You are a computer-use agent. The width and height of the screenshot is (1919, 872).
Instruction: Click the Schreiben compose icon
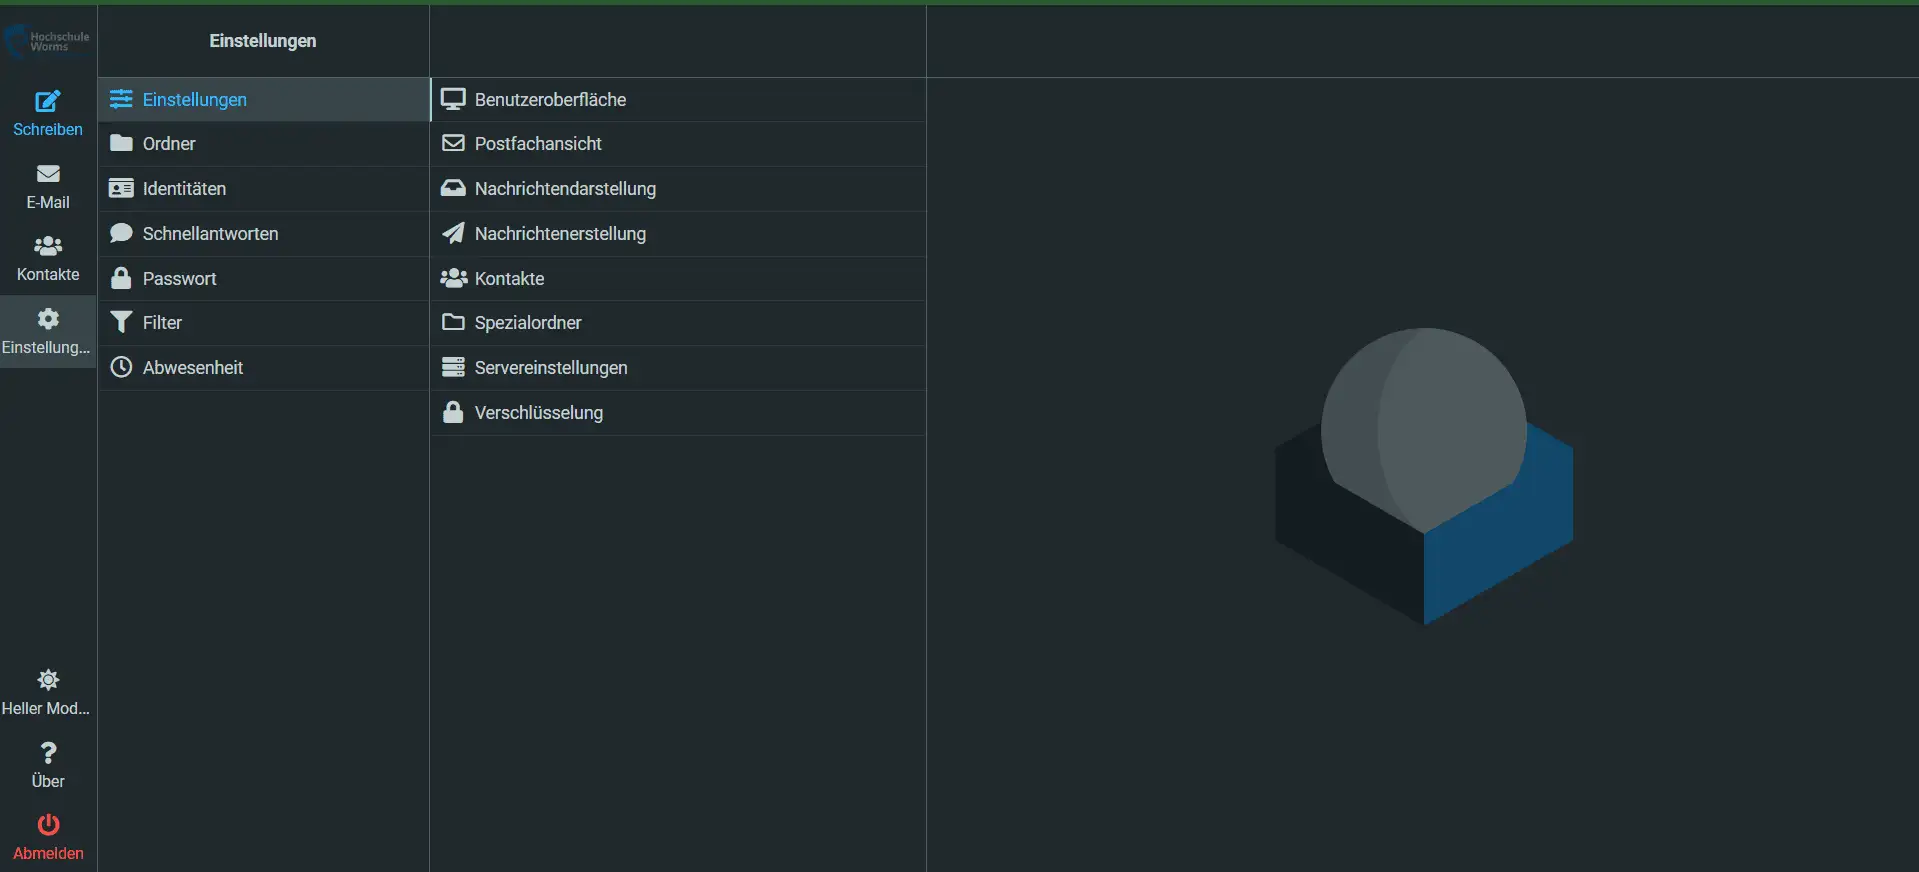point(48,102)
